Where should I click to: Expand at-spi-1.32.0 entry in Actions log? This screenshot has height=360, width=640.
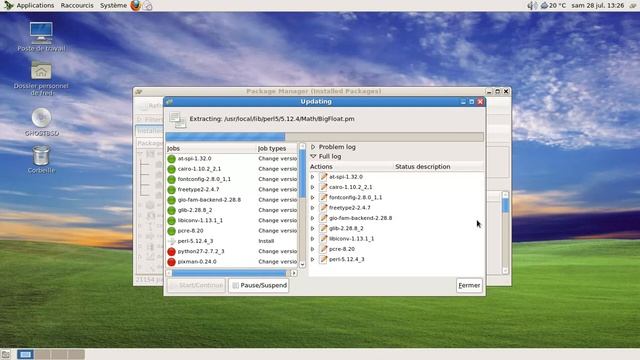pos(313,177)
